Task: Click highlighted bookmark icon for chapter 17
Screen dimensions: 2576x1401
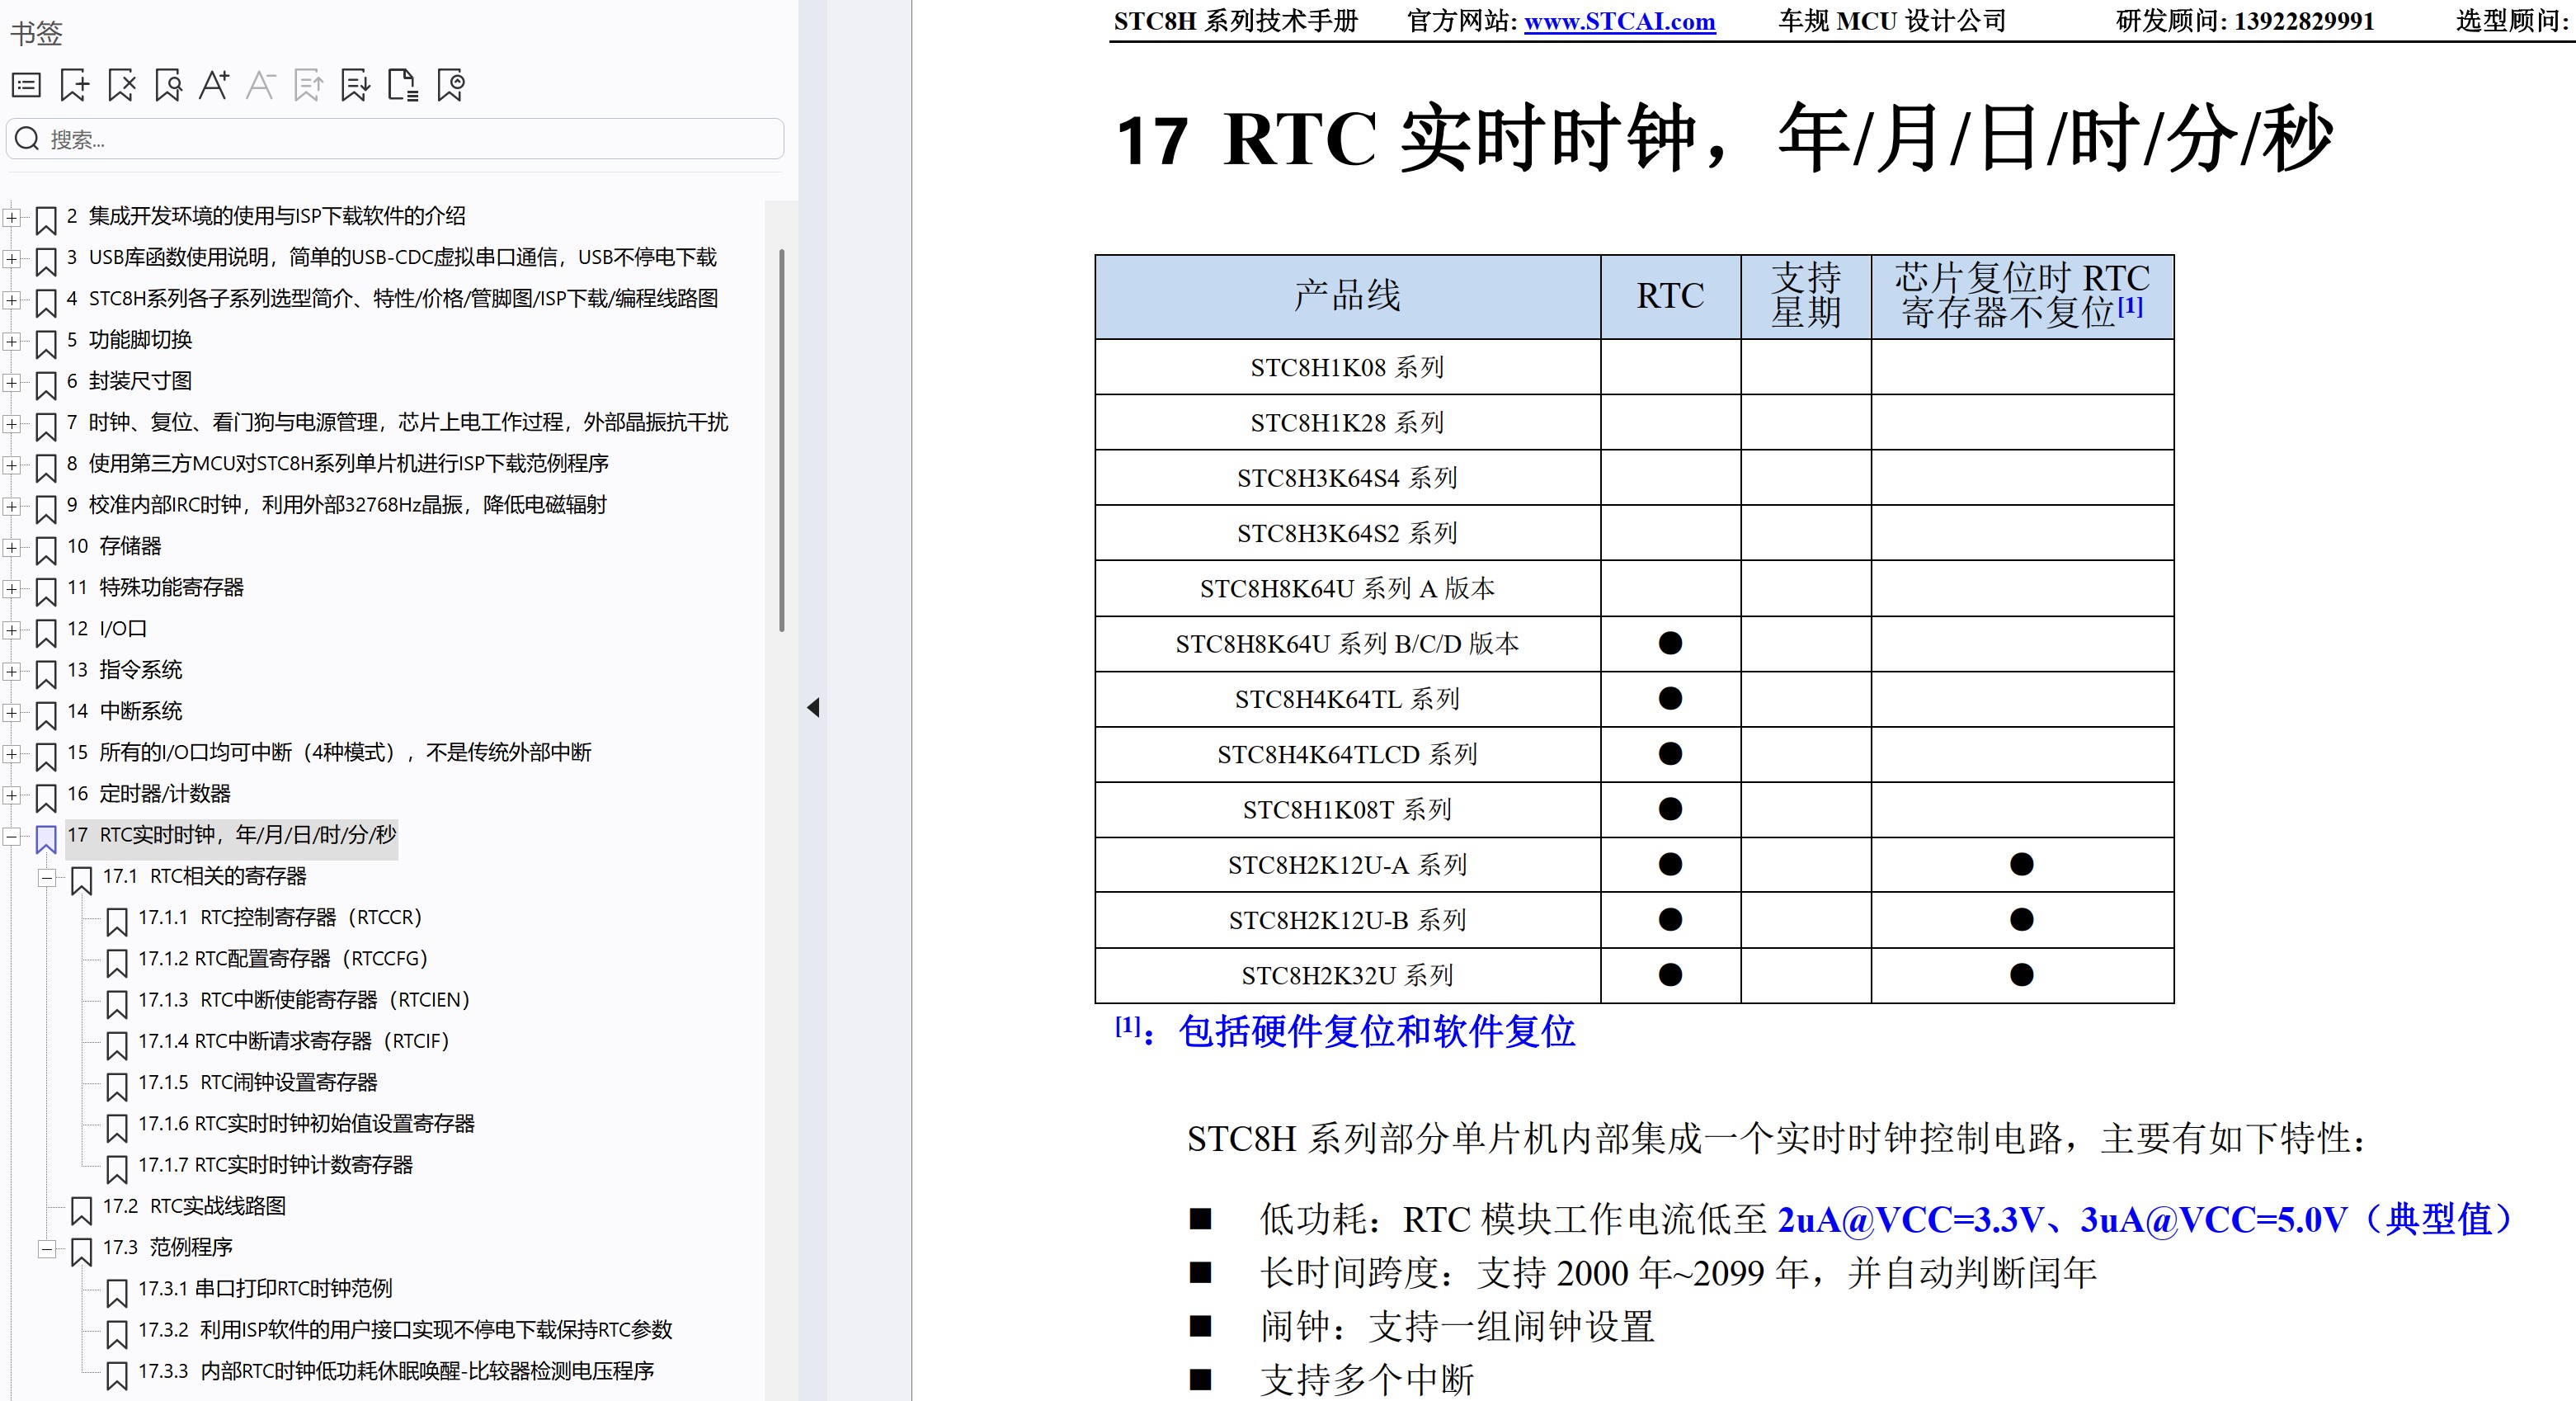Action: (46, 839)
